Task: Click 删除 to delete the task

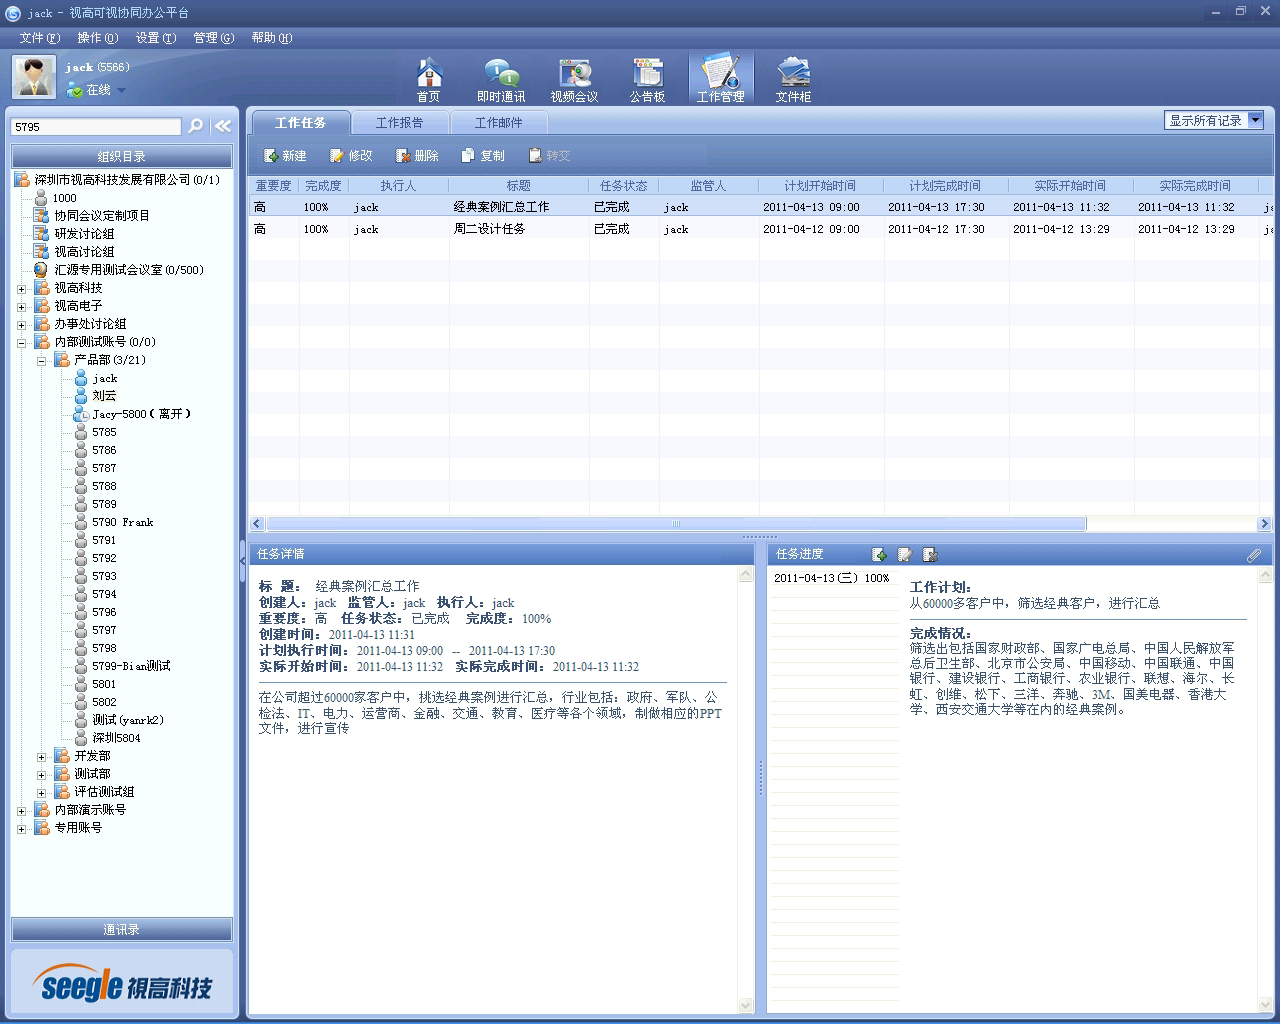Action: [x=417, y=156]
